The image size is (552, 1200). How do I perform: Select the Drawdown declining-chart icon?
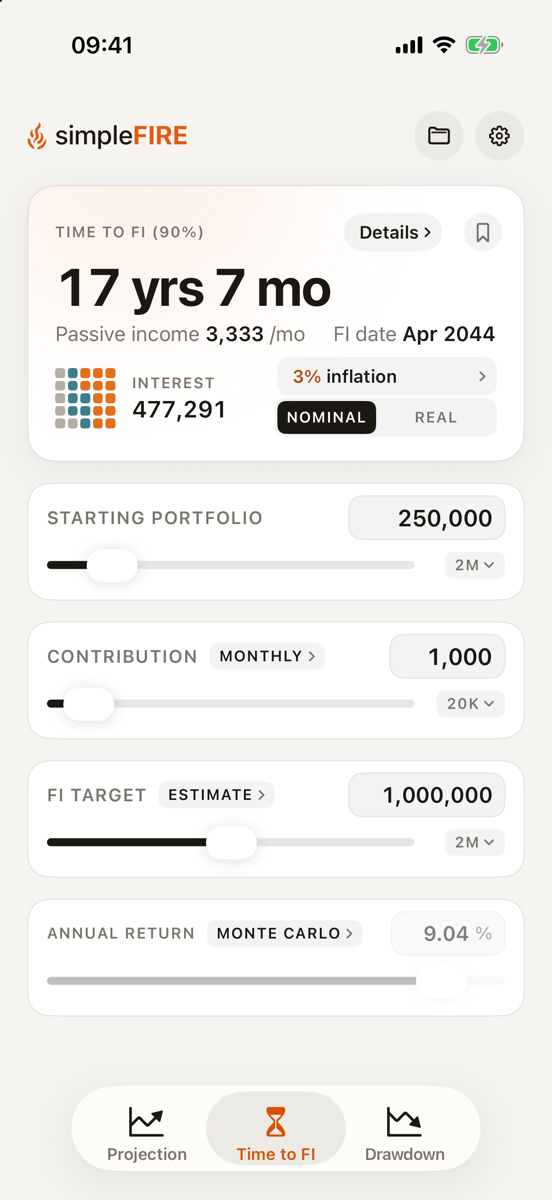404,1122
